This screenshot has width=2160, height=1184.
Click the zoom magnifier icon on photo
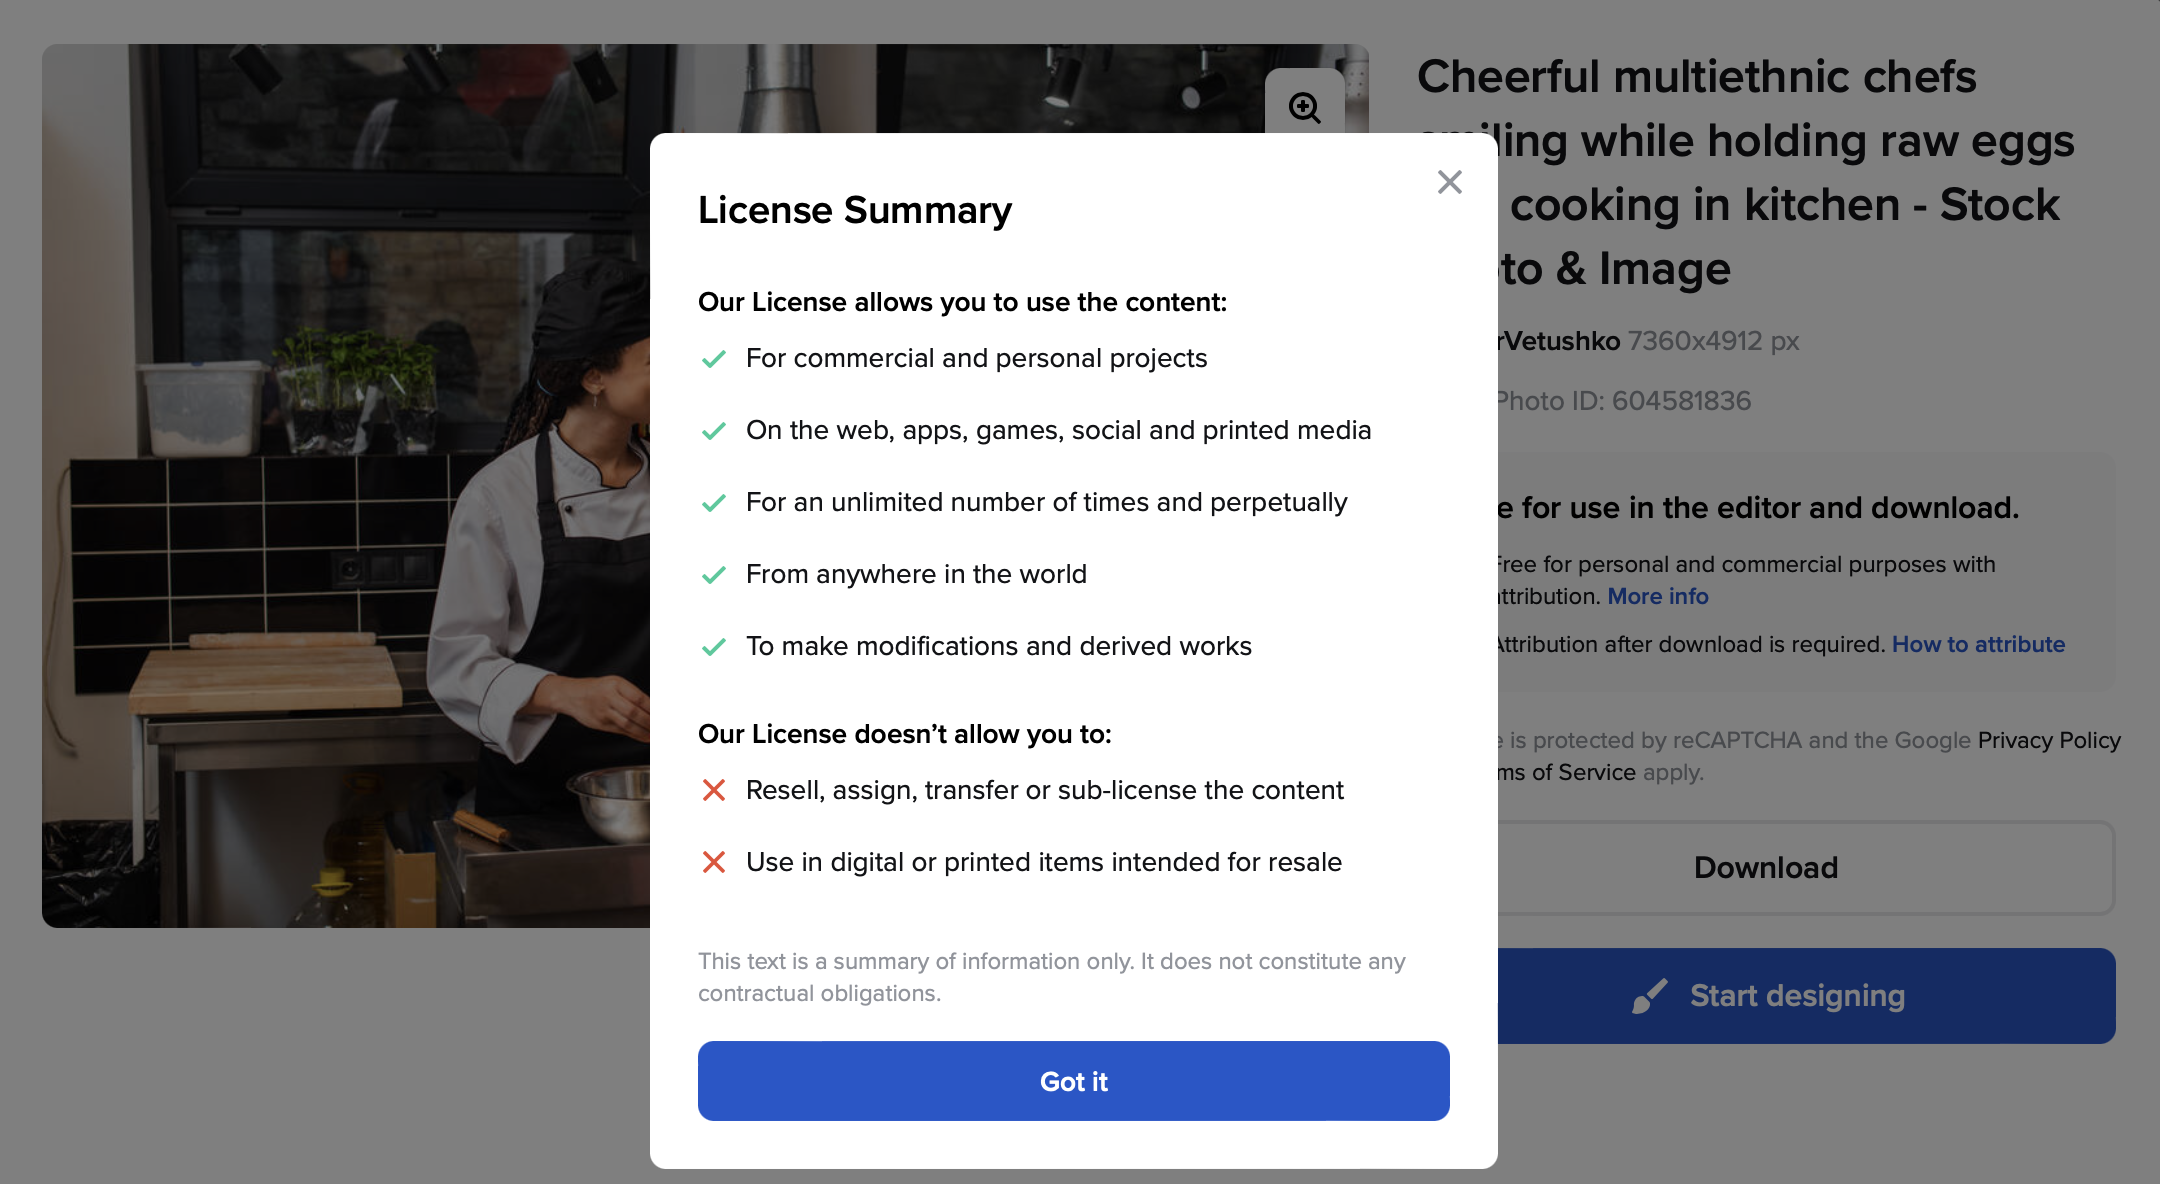pos(1304,107)
